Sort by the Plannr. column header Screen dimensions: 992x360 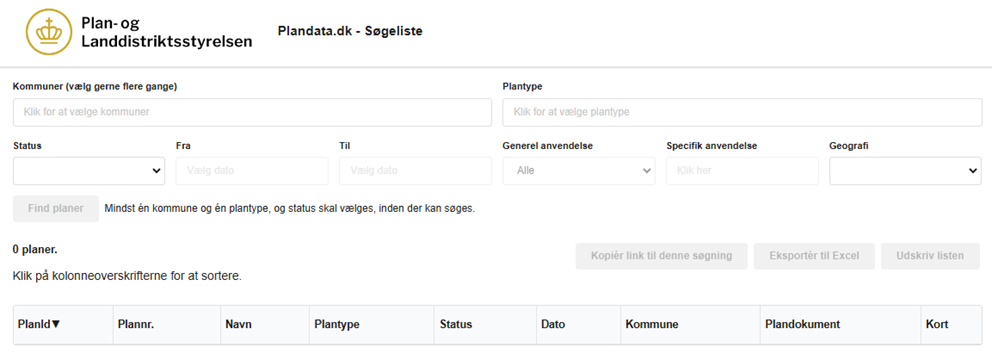(136, 325)
